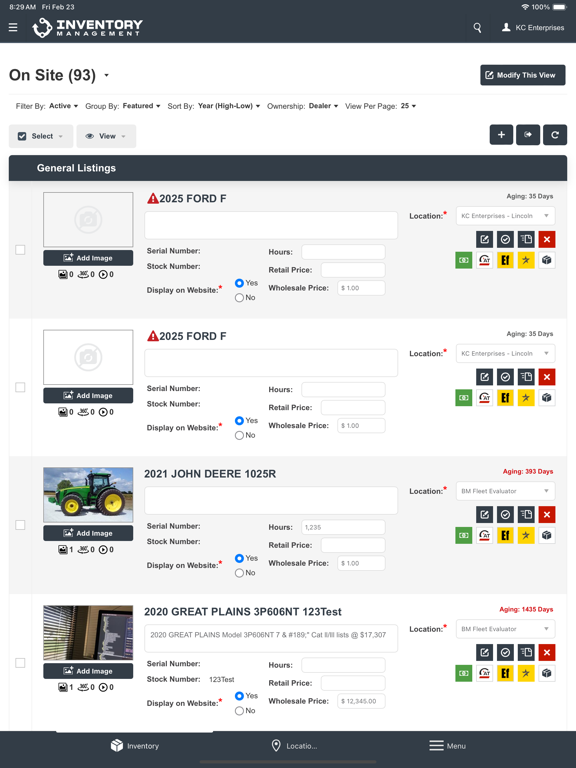Change Sort By Year (High-Low) dropdown
This screenshot has height=768, width=576.
pyautogui.click(x=229, y=106)
